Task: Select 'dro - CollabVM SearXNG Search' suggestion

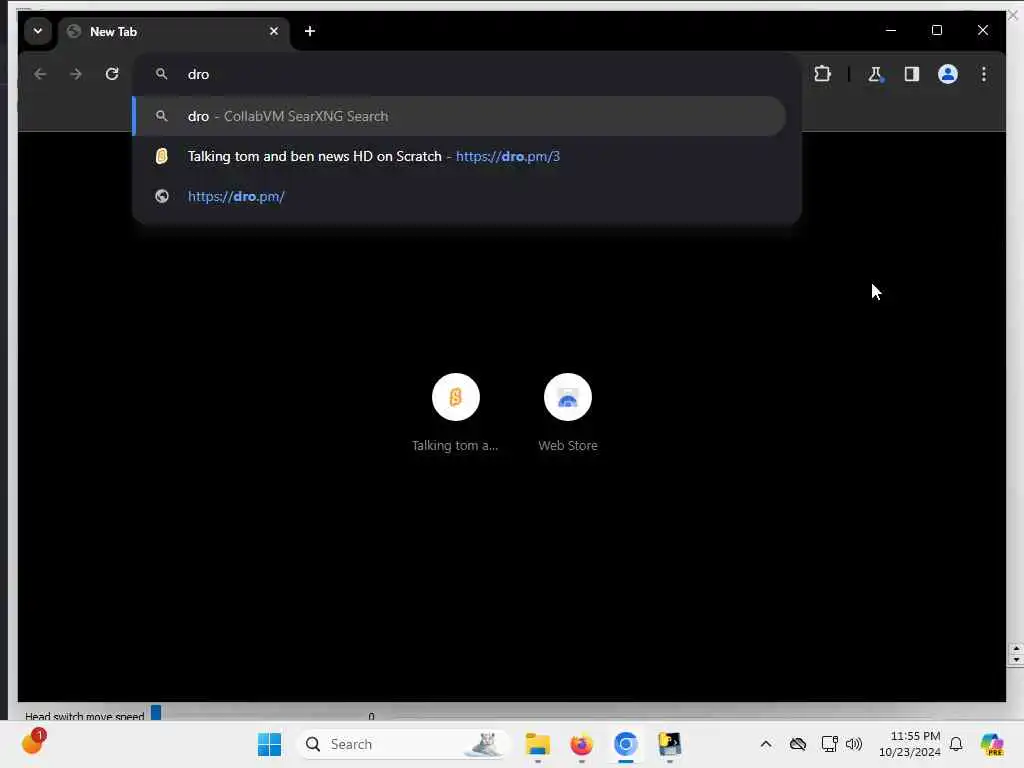Action: click(459, 116)
